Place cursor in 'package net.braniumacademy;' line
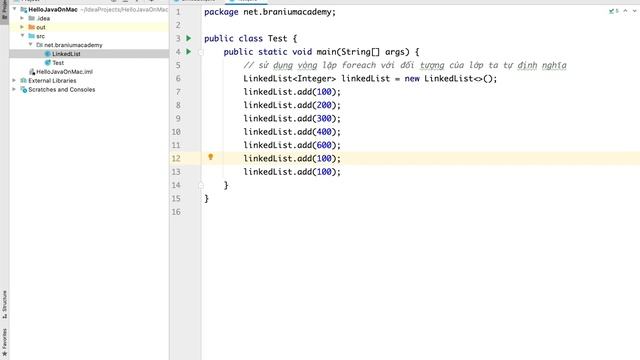Viewport: 640px width, 360px height. pyautogui.click(x=270, y=12)
